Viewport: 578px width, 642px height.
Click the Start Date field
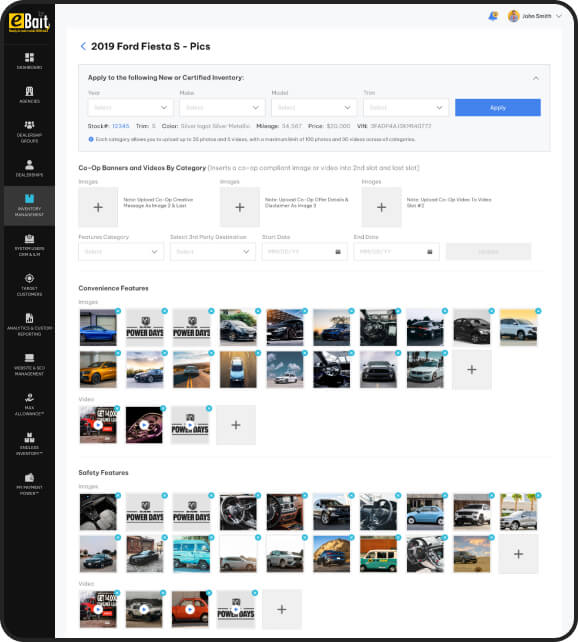click(305, 251)
